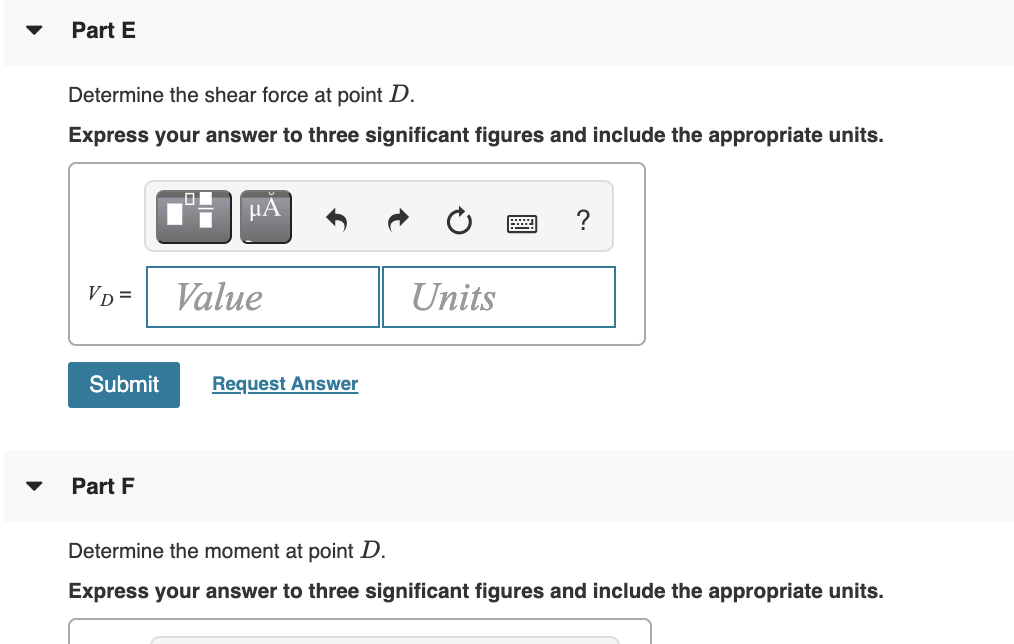Screen dimensions: 1014x644
Task: Collapse the Part F section
Action: [32, 486]
